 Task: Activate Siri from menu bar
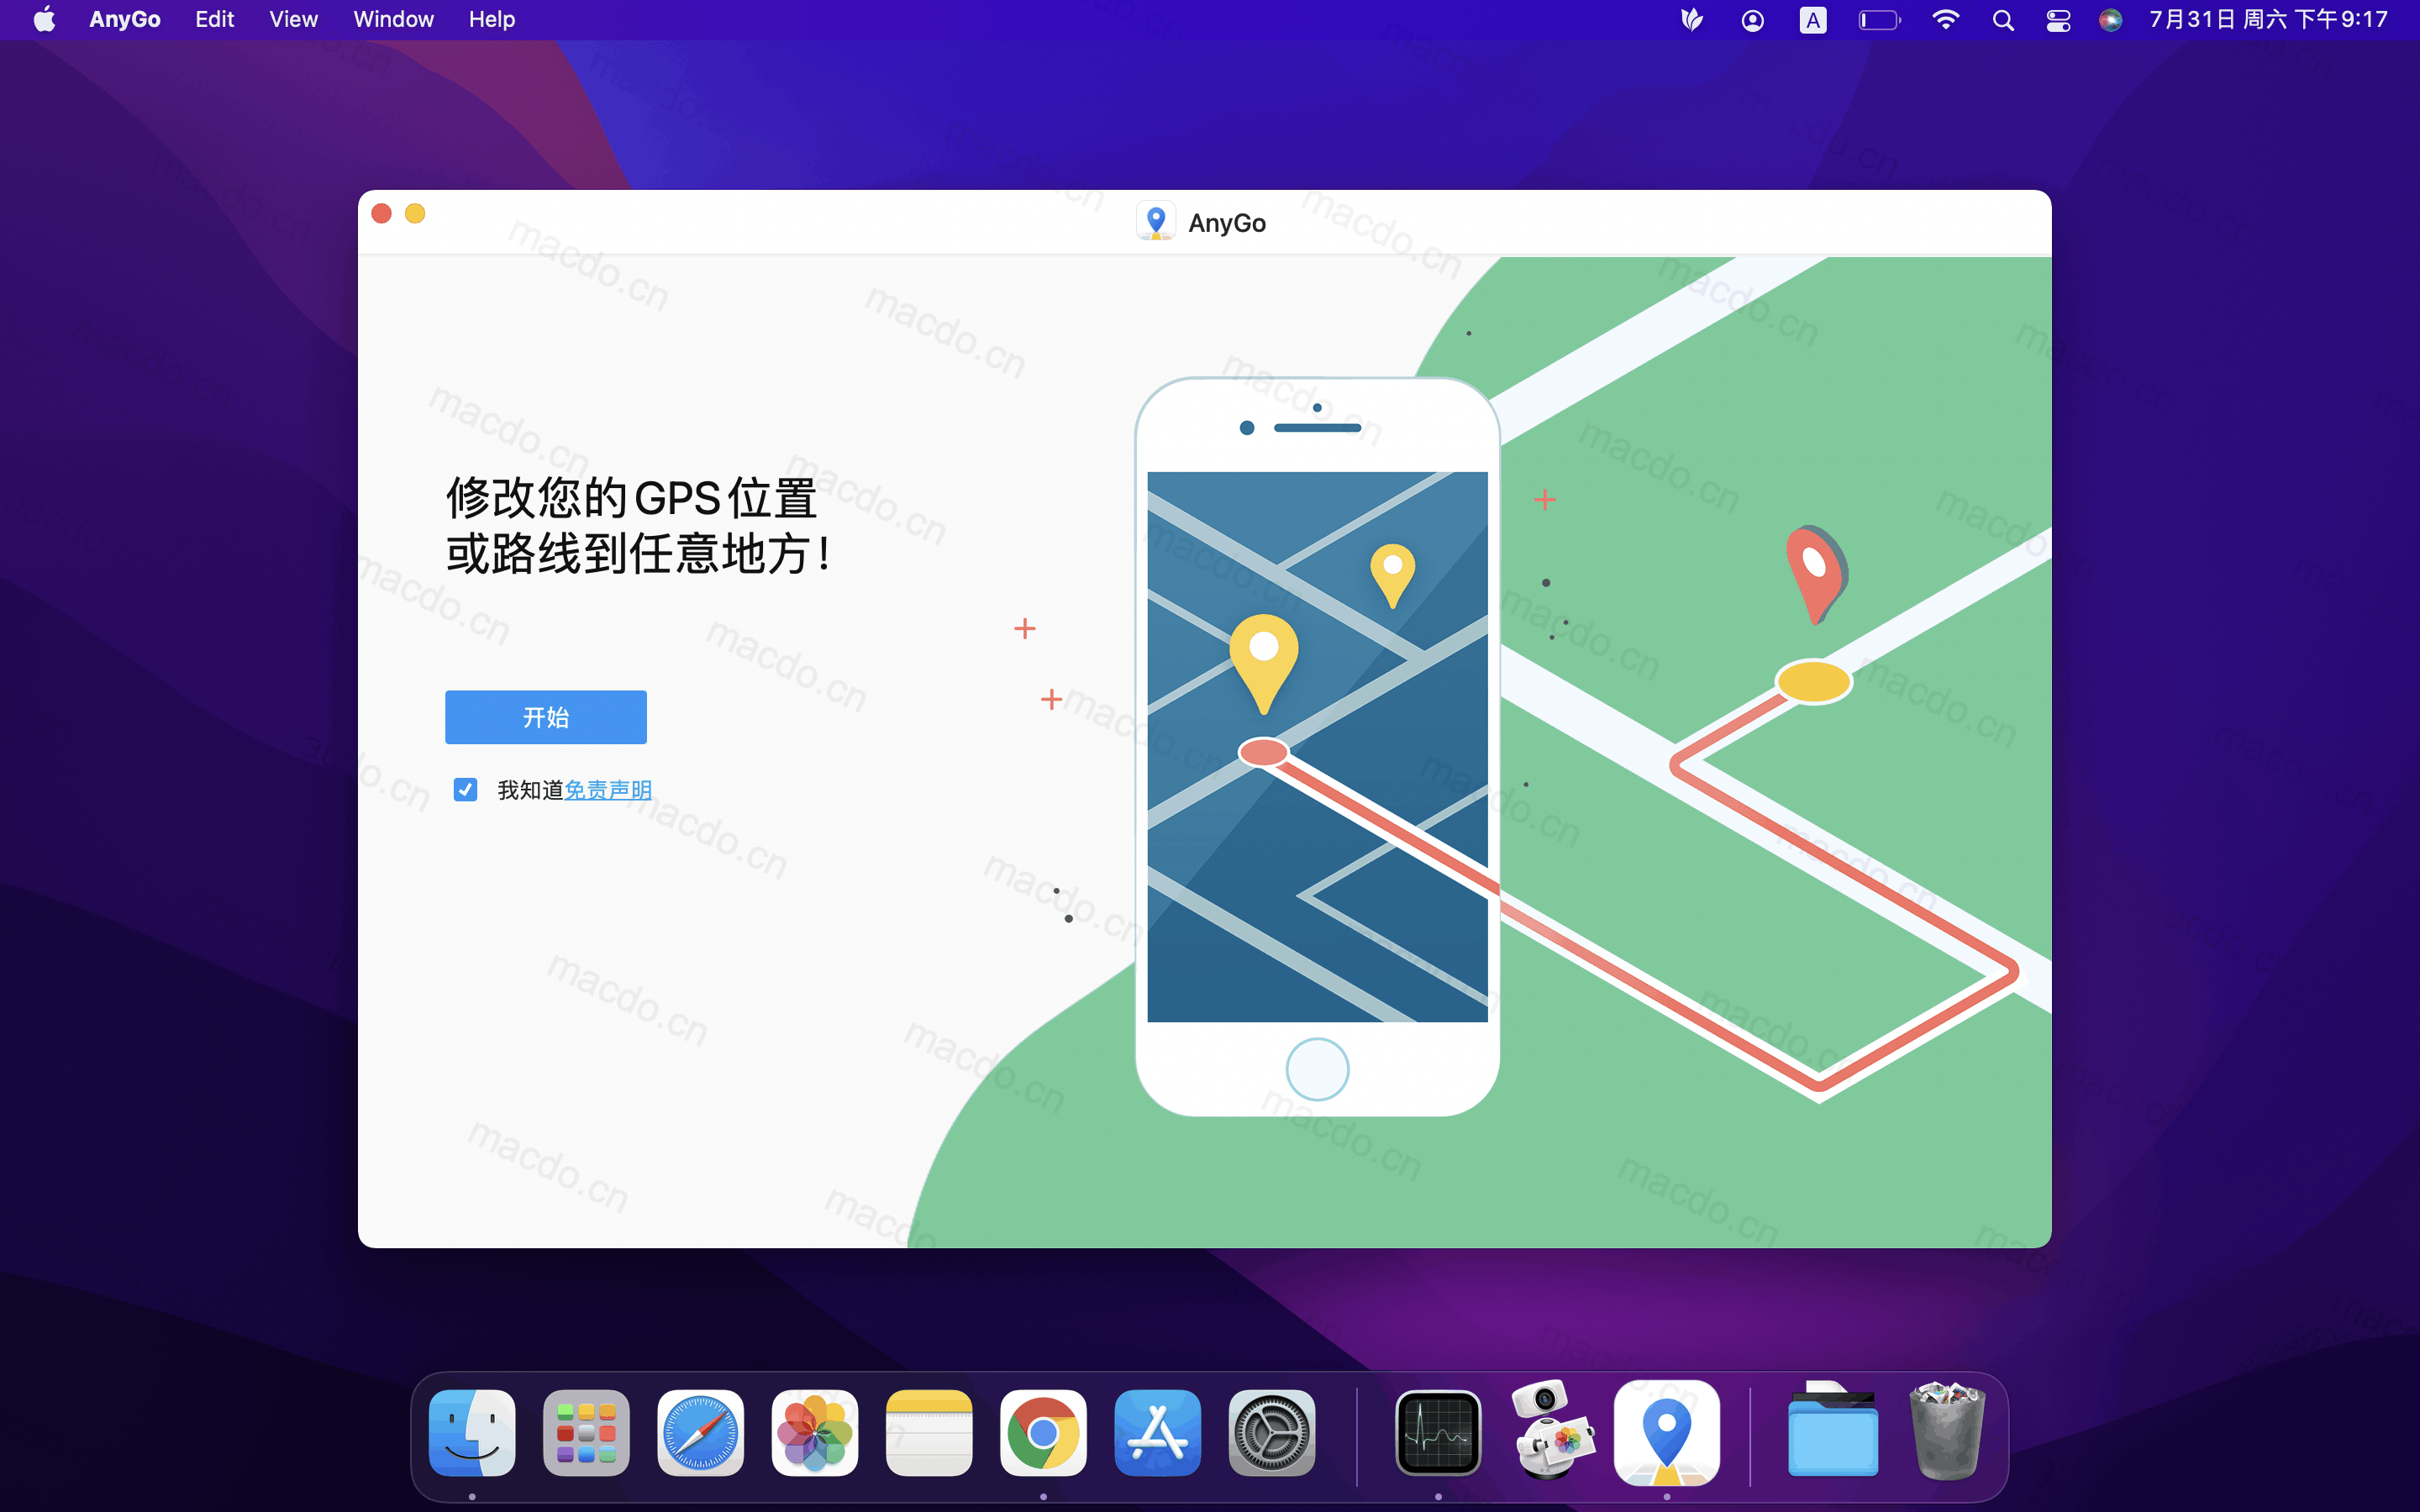[2111, 20]
